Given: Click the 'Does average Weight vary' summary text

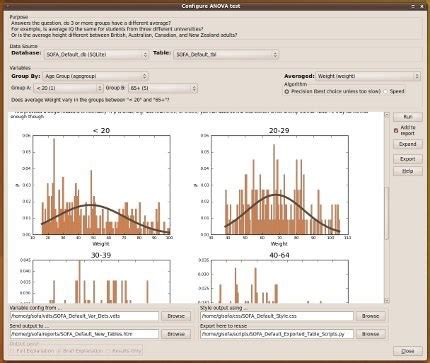Looking at the screenshot, I should tap(90, 100).
